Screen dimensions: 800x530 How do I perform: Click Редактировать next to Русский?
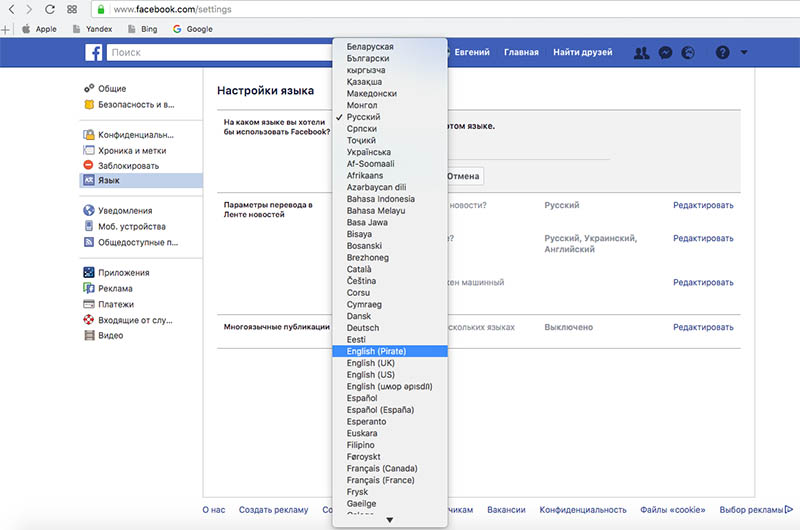coord(703,205)
